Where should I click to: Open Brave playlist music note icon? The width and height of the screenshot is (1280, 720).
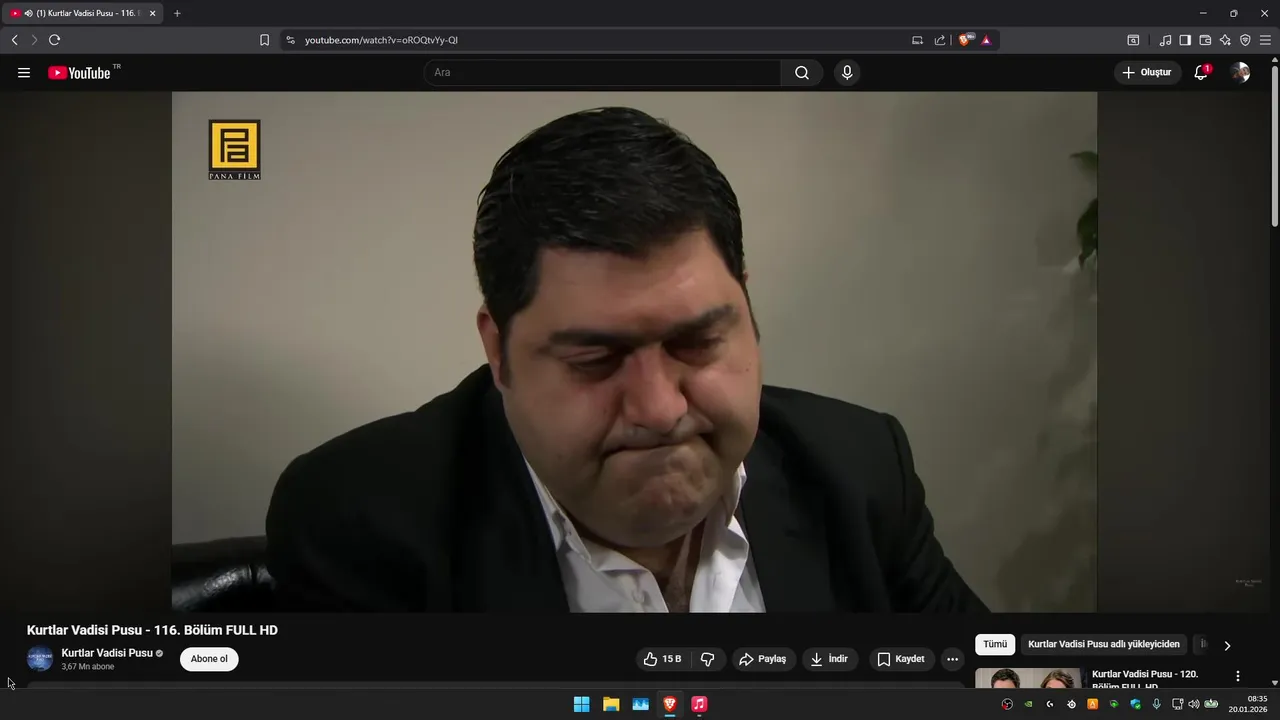pyautogui.click(x=1165, y=40)
